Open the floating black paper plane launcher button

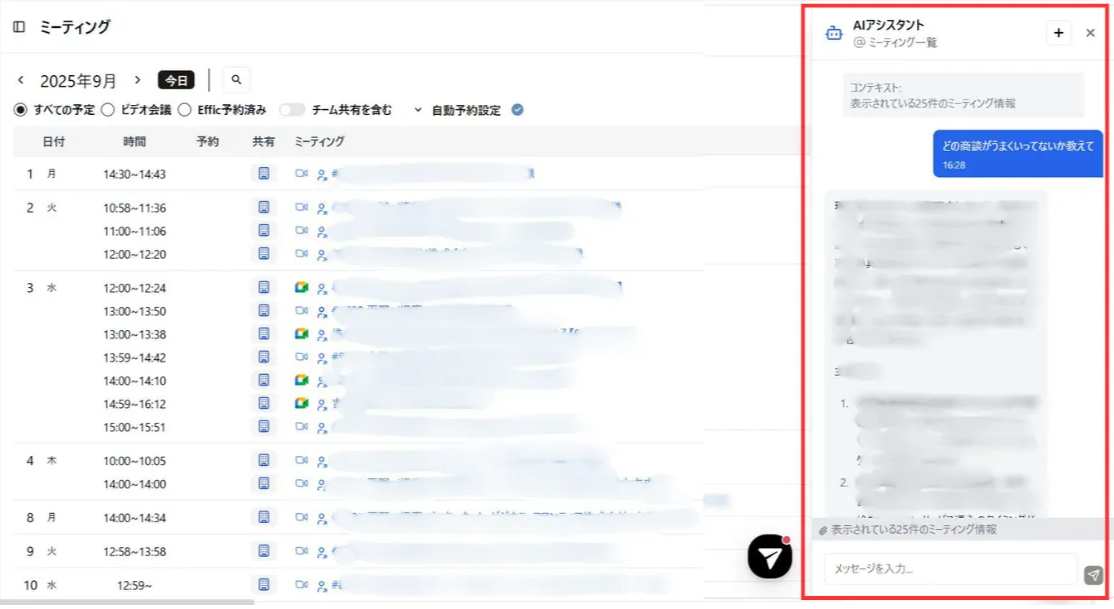[x=769, y=556]
